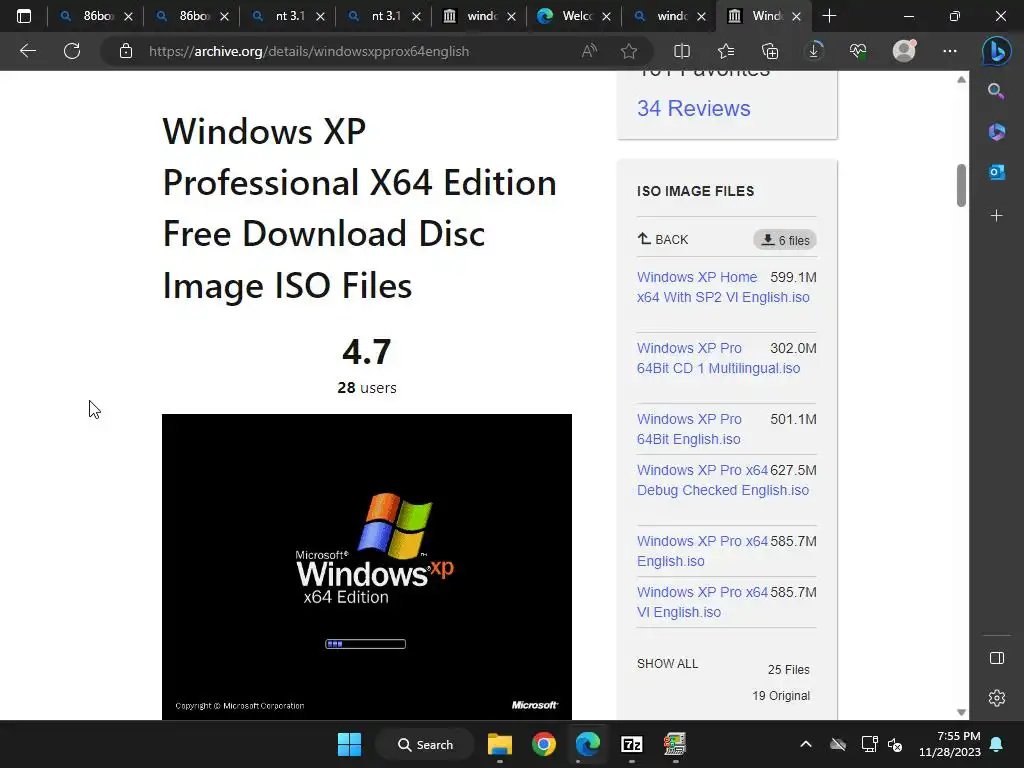Image resolution: width=1024 pixels, height=768 pixels.
Task: Click the taskbar Search box
Action: click(425, 744)
